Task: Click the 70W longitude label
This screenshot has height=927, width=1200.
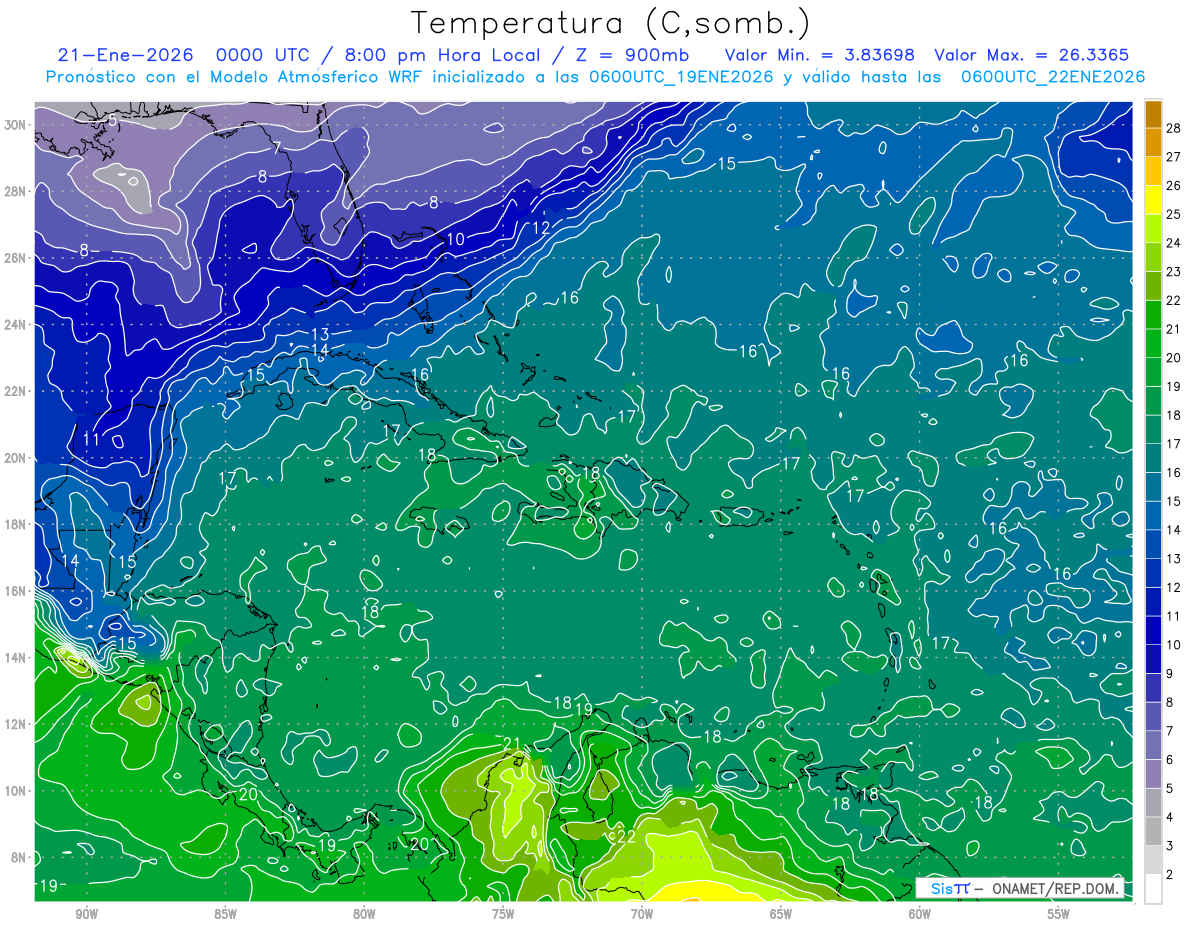Action: point(642,914)
